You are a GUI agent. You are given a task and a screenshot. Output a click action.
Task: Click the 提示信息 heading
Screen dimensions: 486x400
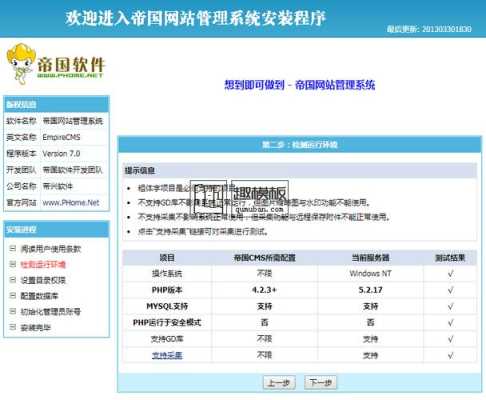(x=140, y=171)
